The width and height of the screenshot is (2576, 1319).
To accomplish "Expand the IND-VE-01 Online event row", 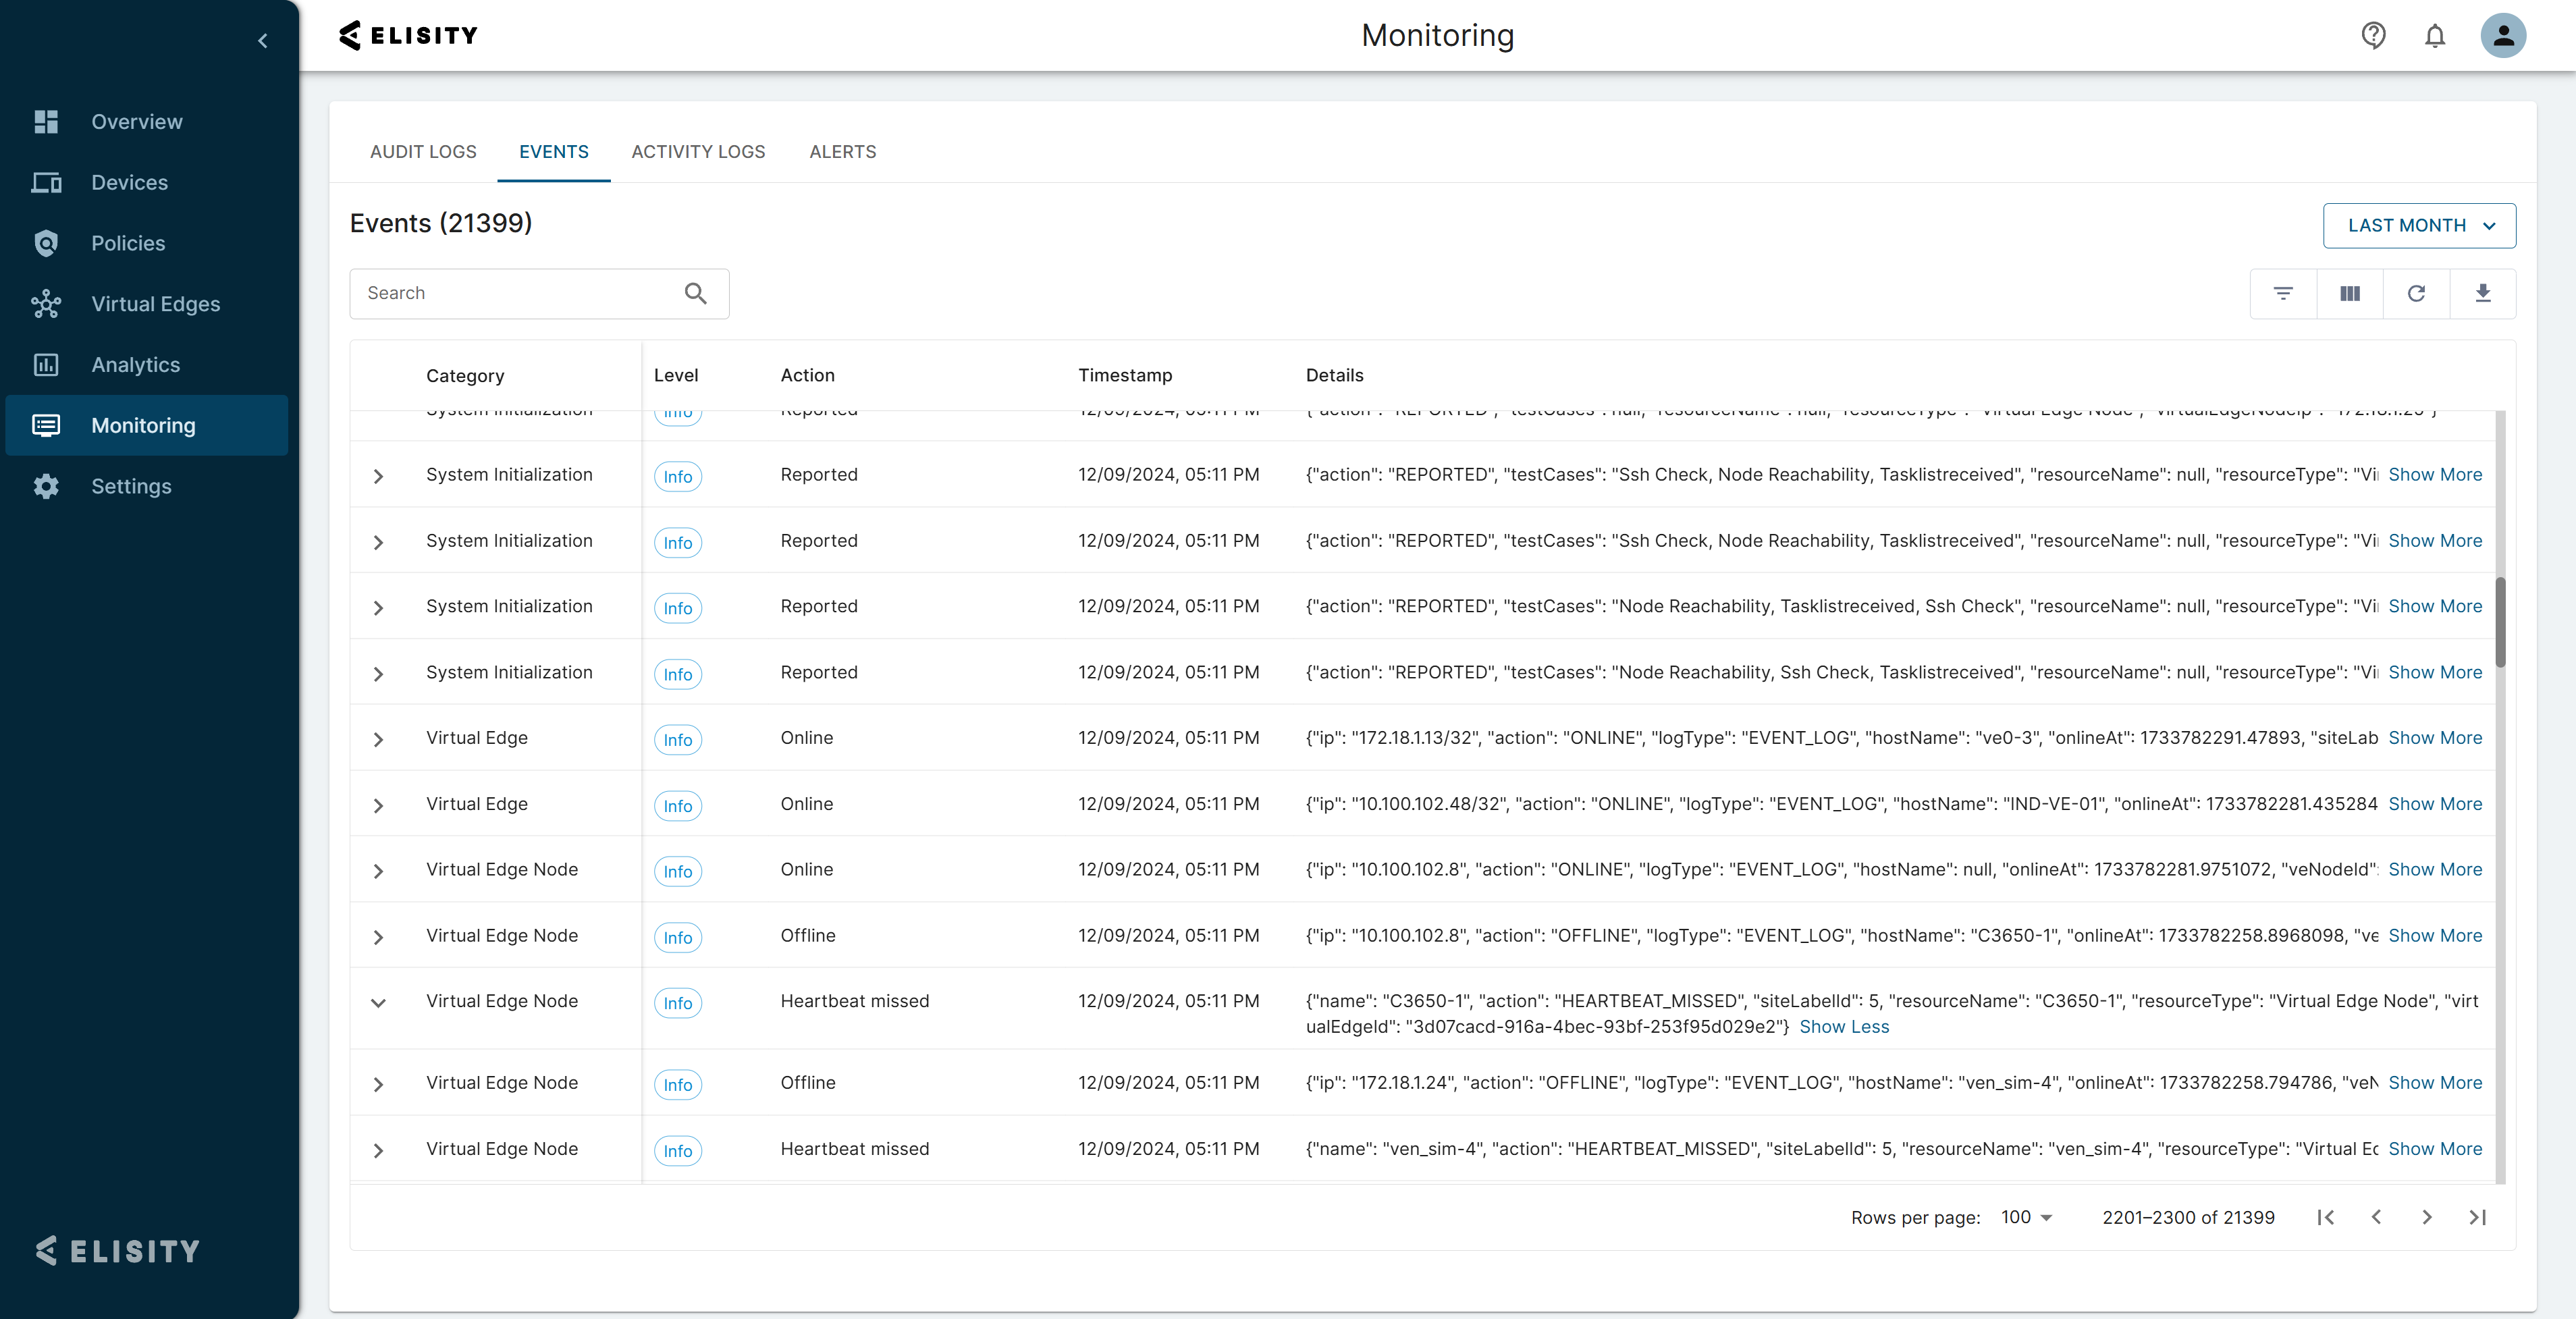I will click(378, 806).
